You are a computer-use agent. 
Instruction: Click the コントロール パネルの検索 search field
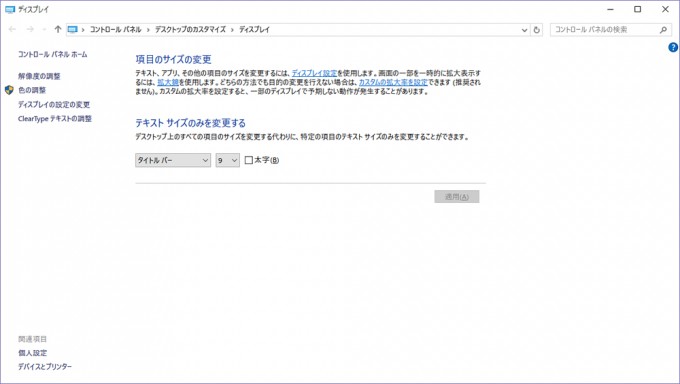pyautogui.click(x=605, y=30)
